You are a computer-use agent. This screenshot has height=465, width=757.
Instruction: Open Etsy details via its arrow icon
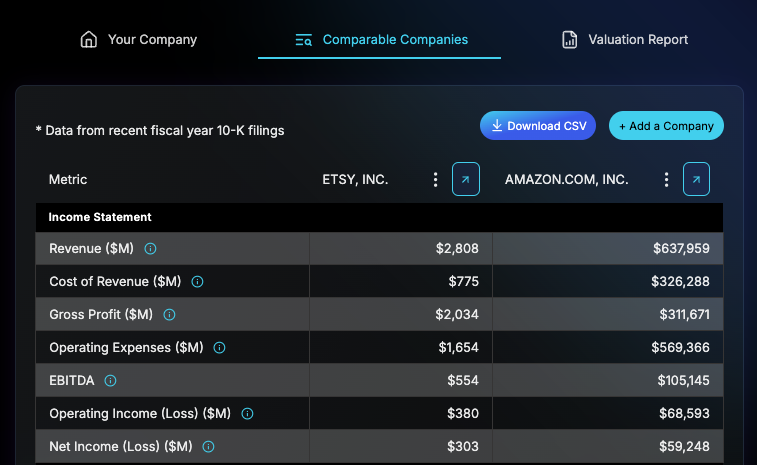click(465, 179)
